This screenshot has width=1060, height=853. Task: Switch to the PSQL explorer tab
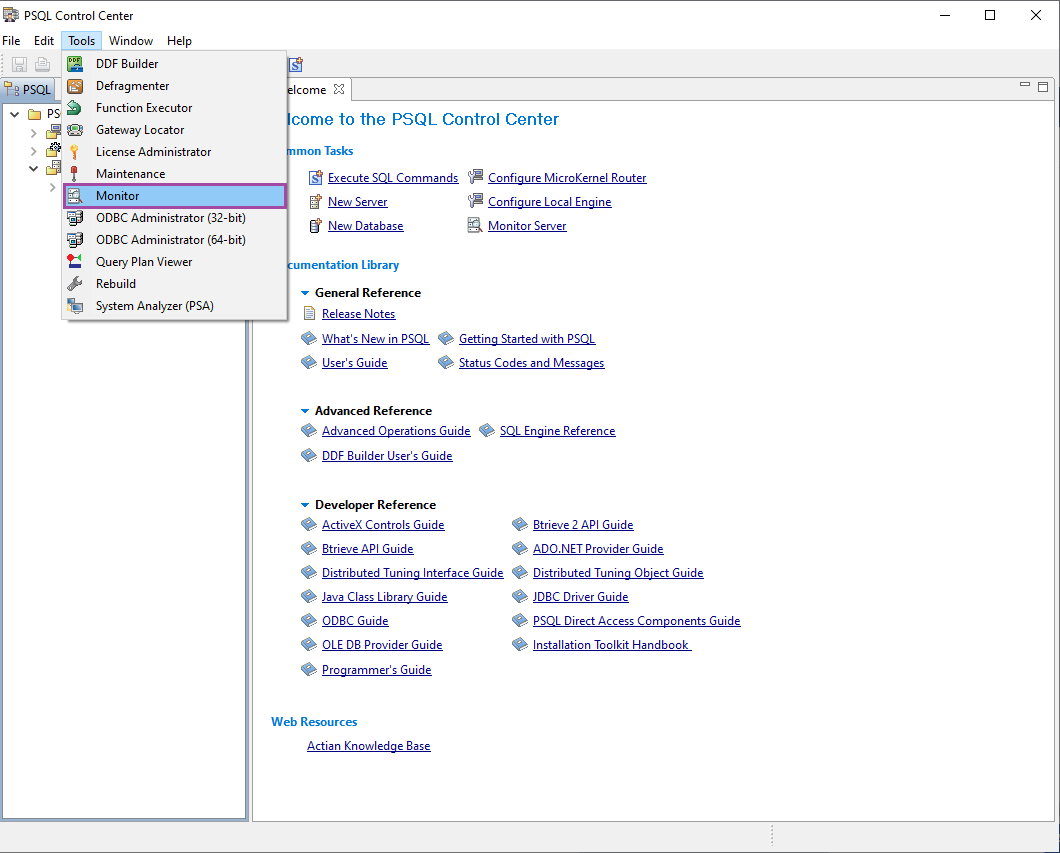[x=30, y=89]
